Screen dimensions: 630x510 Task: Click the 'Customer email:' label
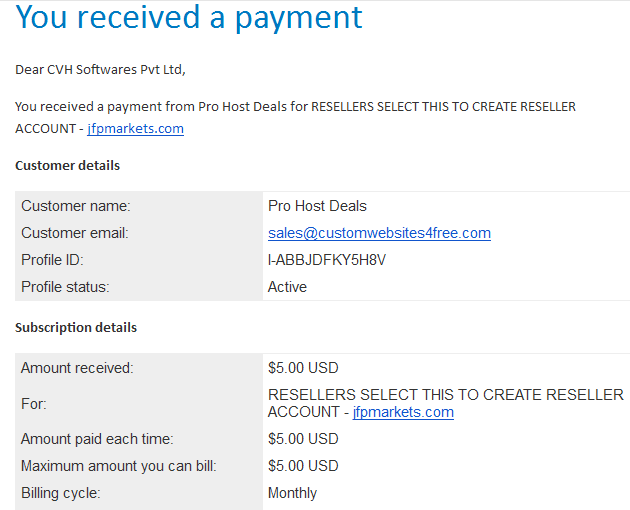(x=74, y=233)
